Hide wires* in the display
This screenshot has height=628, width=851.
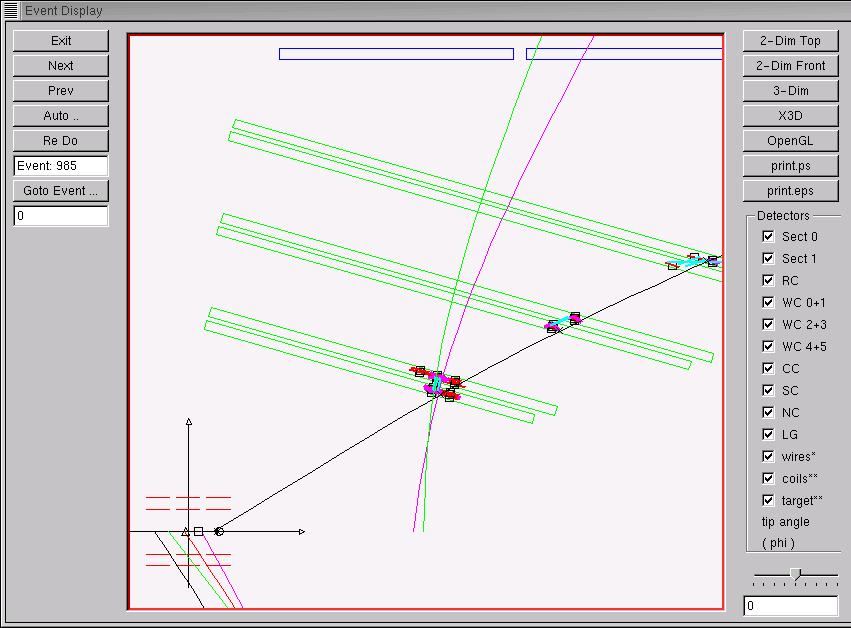click(768, 456)
